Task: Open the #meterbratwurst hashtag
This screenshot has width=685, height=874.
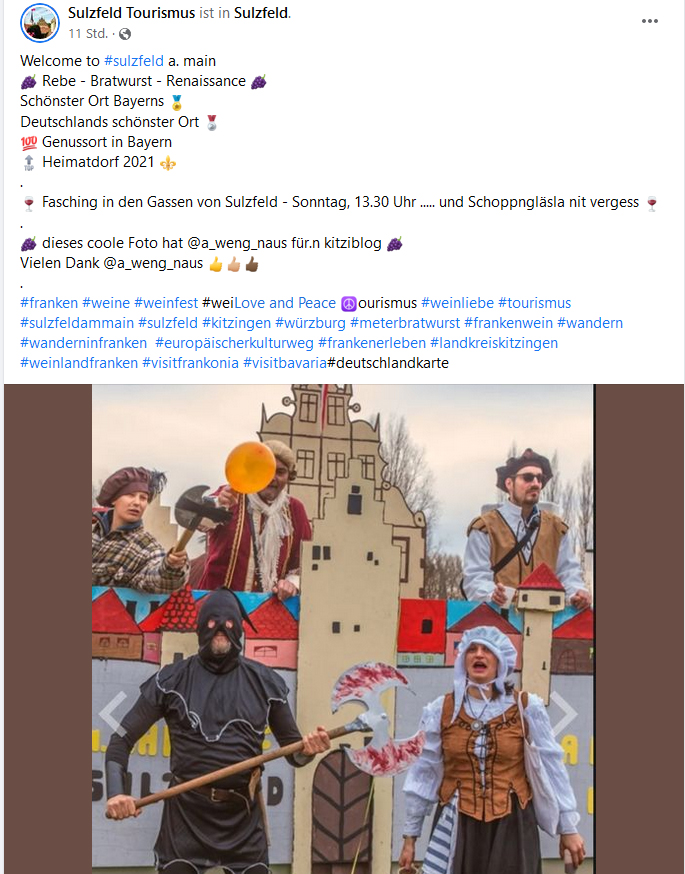Action: coord(405,323)
